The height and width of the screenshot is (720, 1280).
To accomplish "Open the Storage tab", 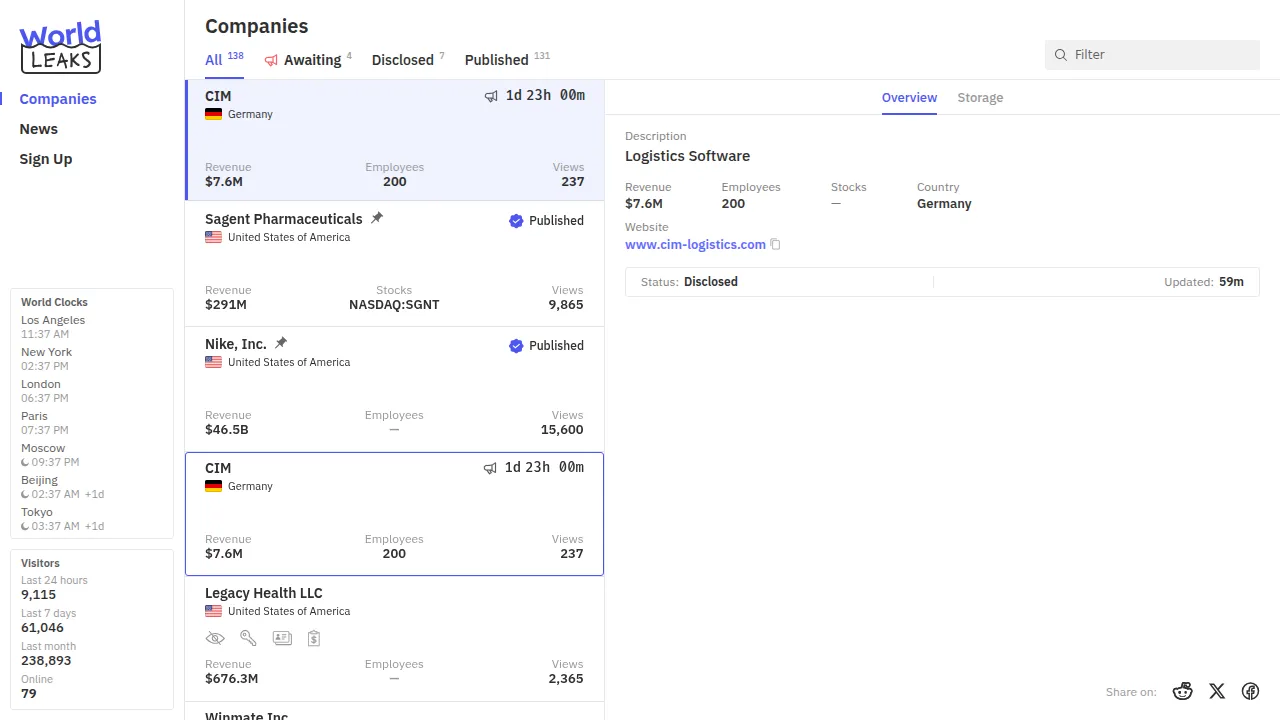I will [x=980, y=98].
